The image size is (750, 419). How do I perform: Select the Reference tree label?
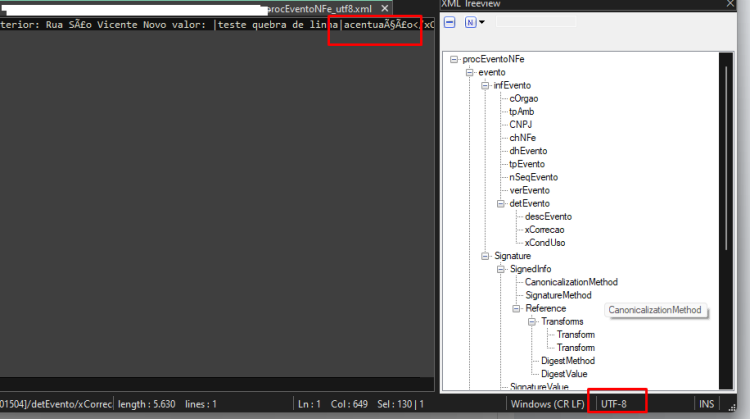click(546, 309)
